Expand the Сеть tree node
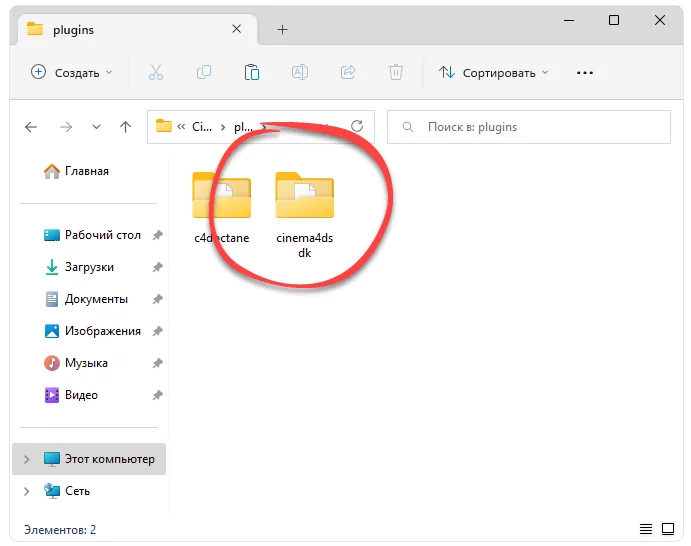 [26, 491]
